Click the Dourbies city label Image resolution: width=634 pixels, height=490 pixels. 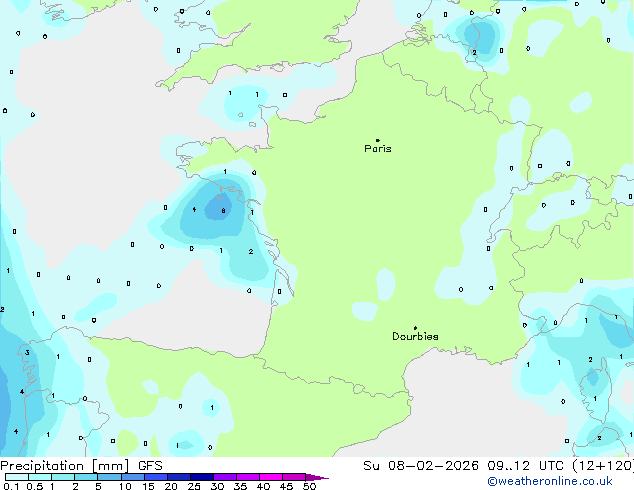415,336
